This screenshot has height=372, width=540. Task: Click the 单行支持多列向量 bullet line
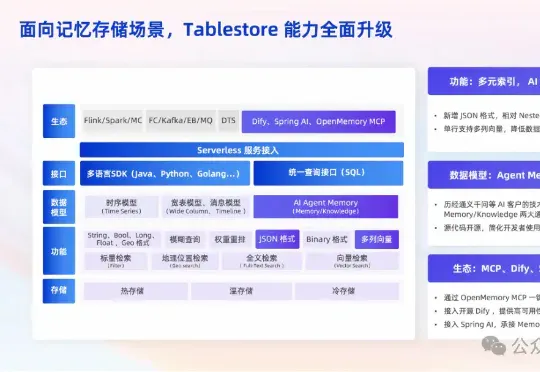[x=491, y=129]
